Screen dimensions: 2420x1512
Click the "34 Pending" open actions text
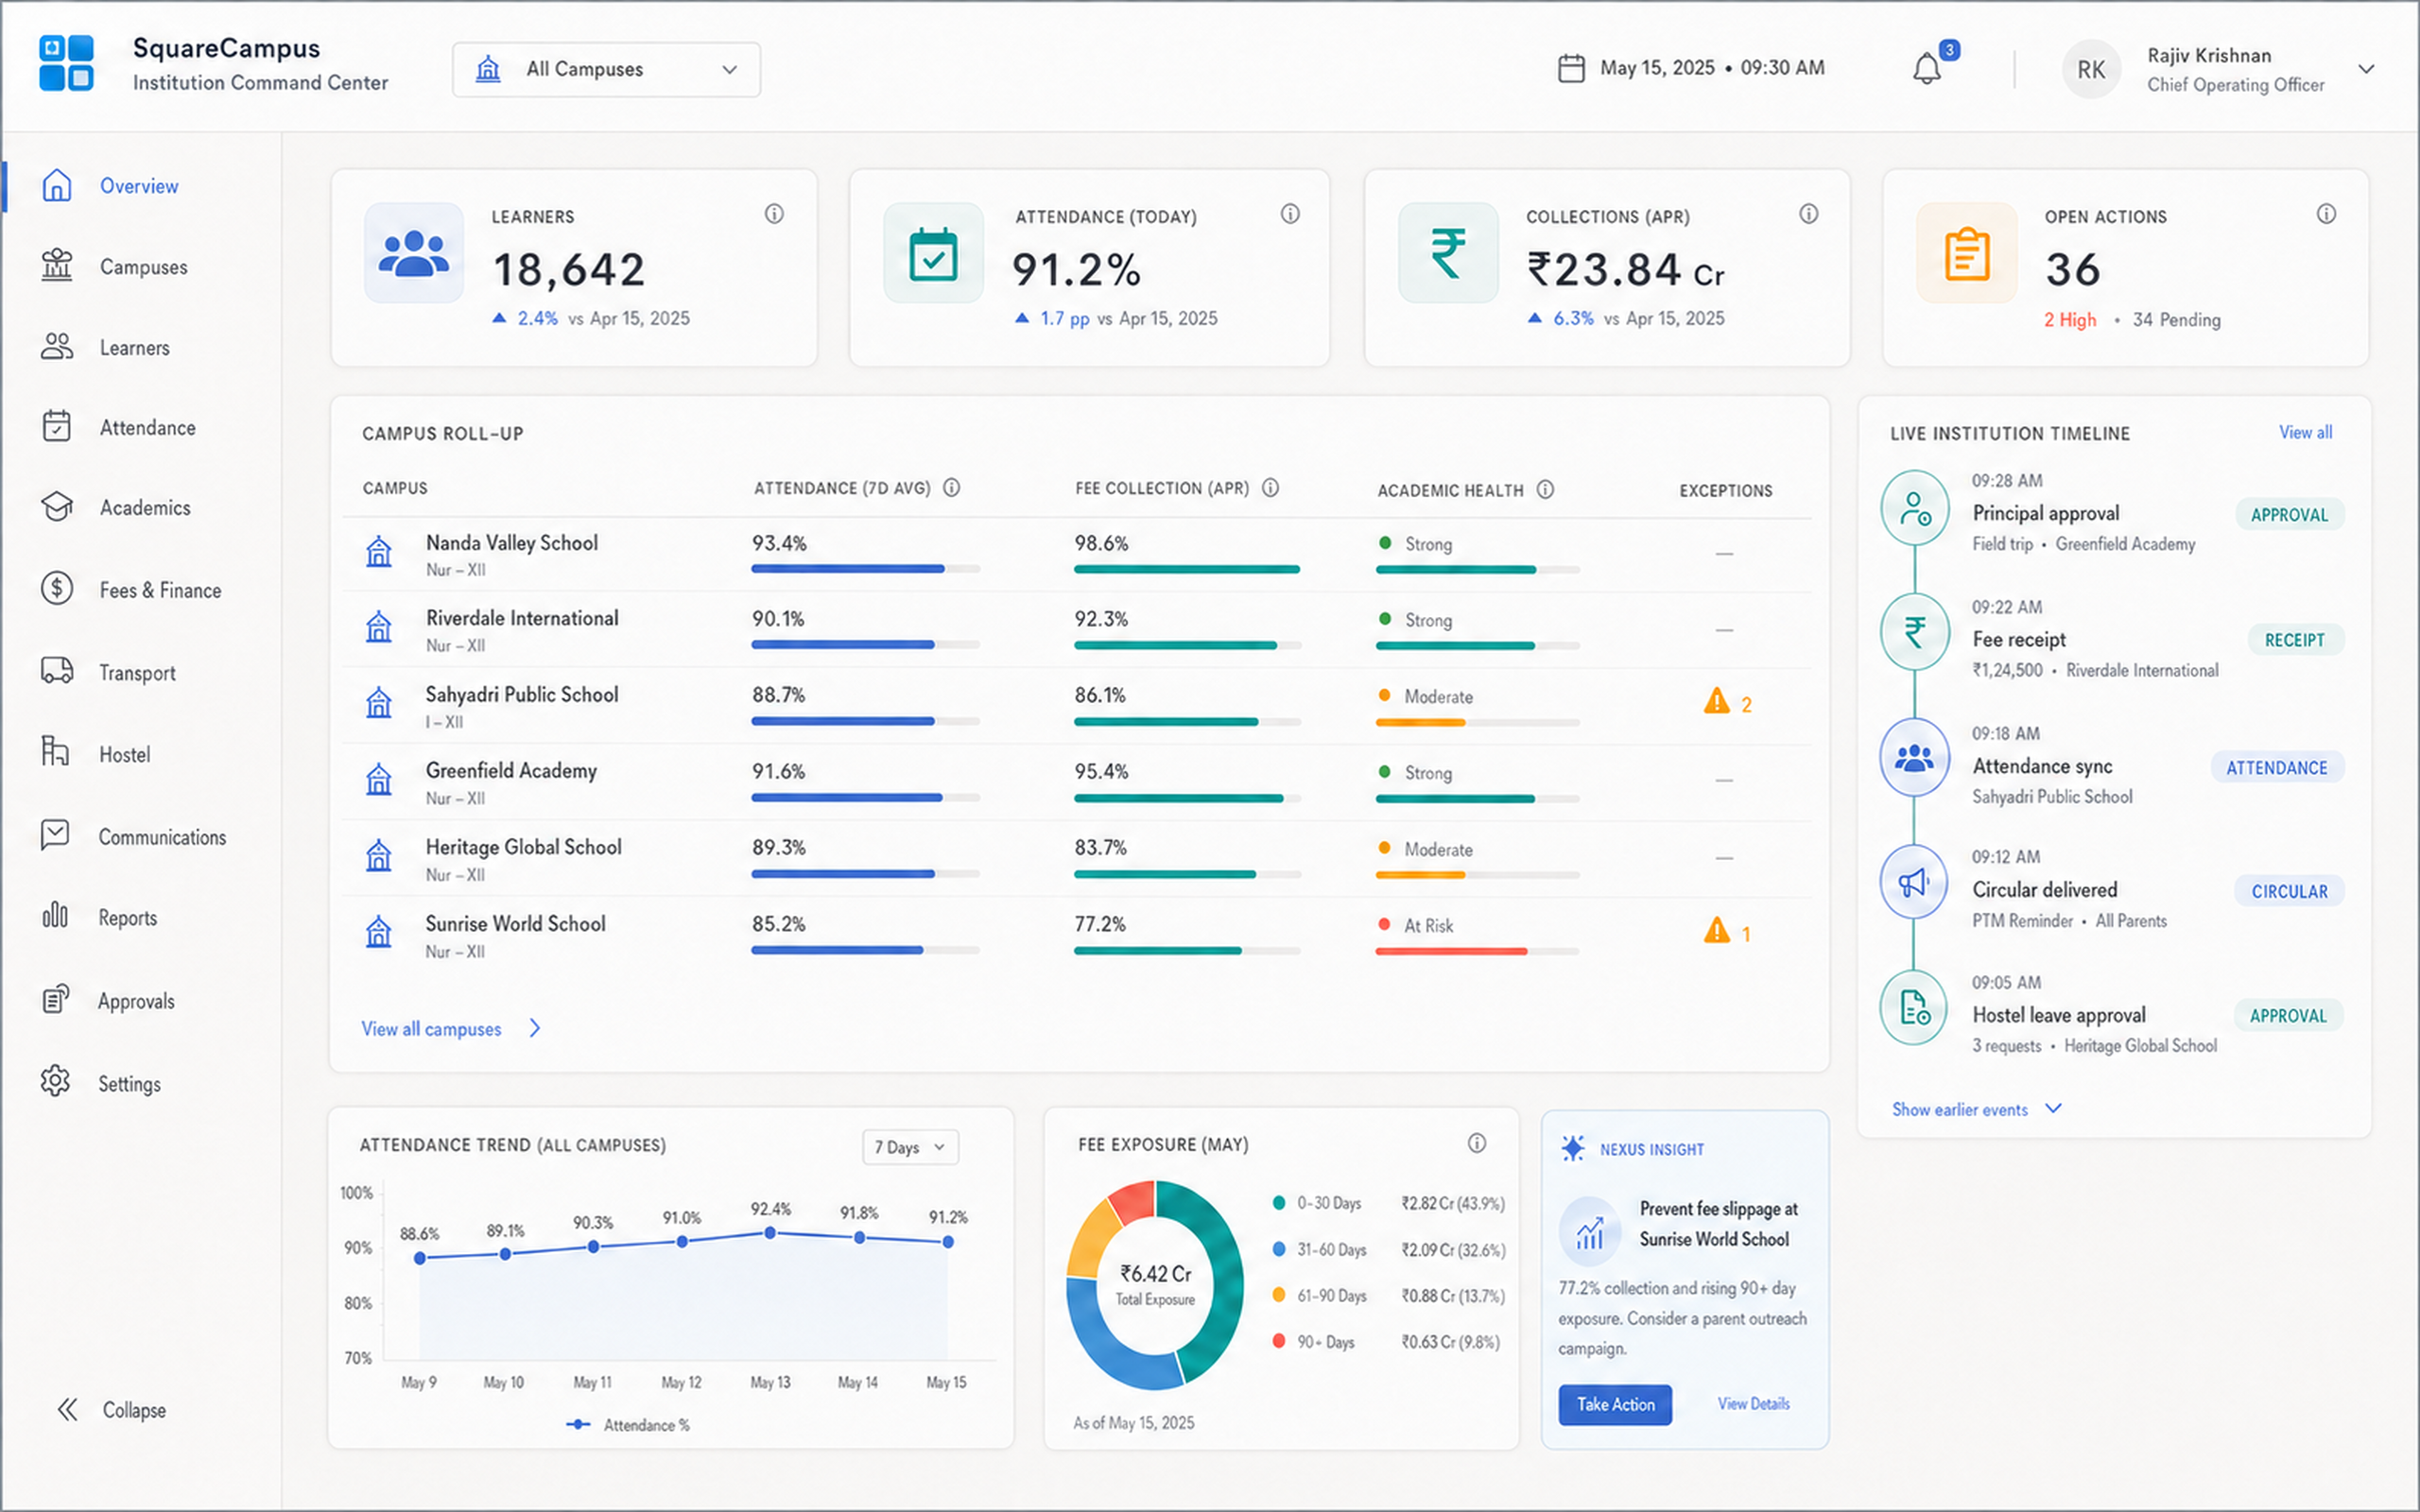[x=2176, y=320]
